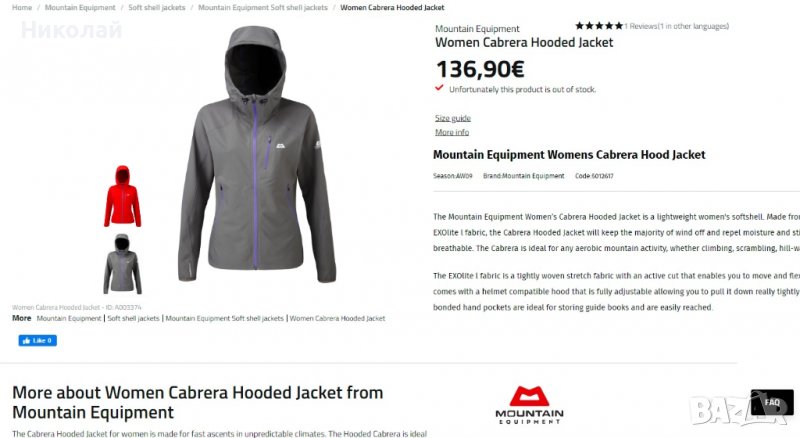Open Women Cabrera Hooded Jacket link beside More

coord(337,318)
